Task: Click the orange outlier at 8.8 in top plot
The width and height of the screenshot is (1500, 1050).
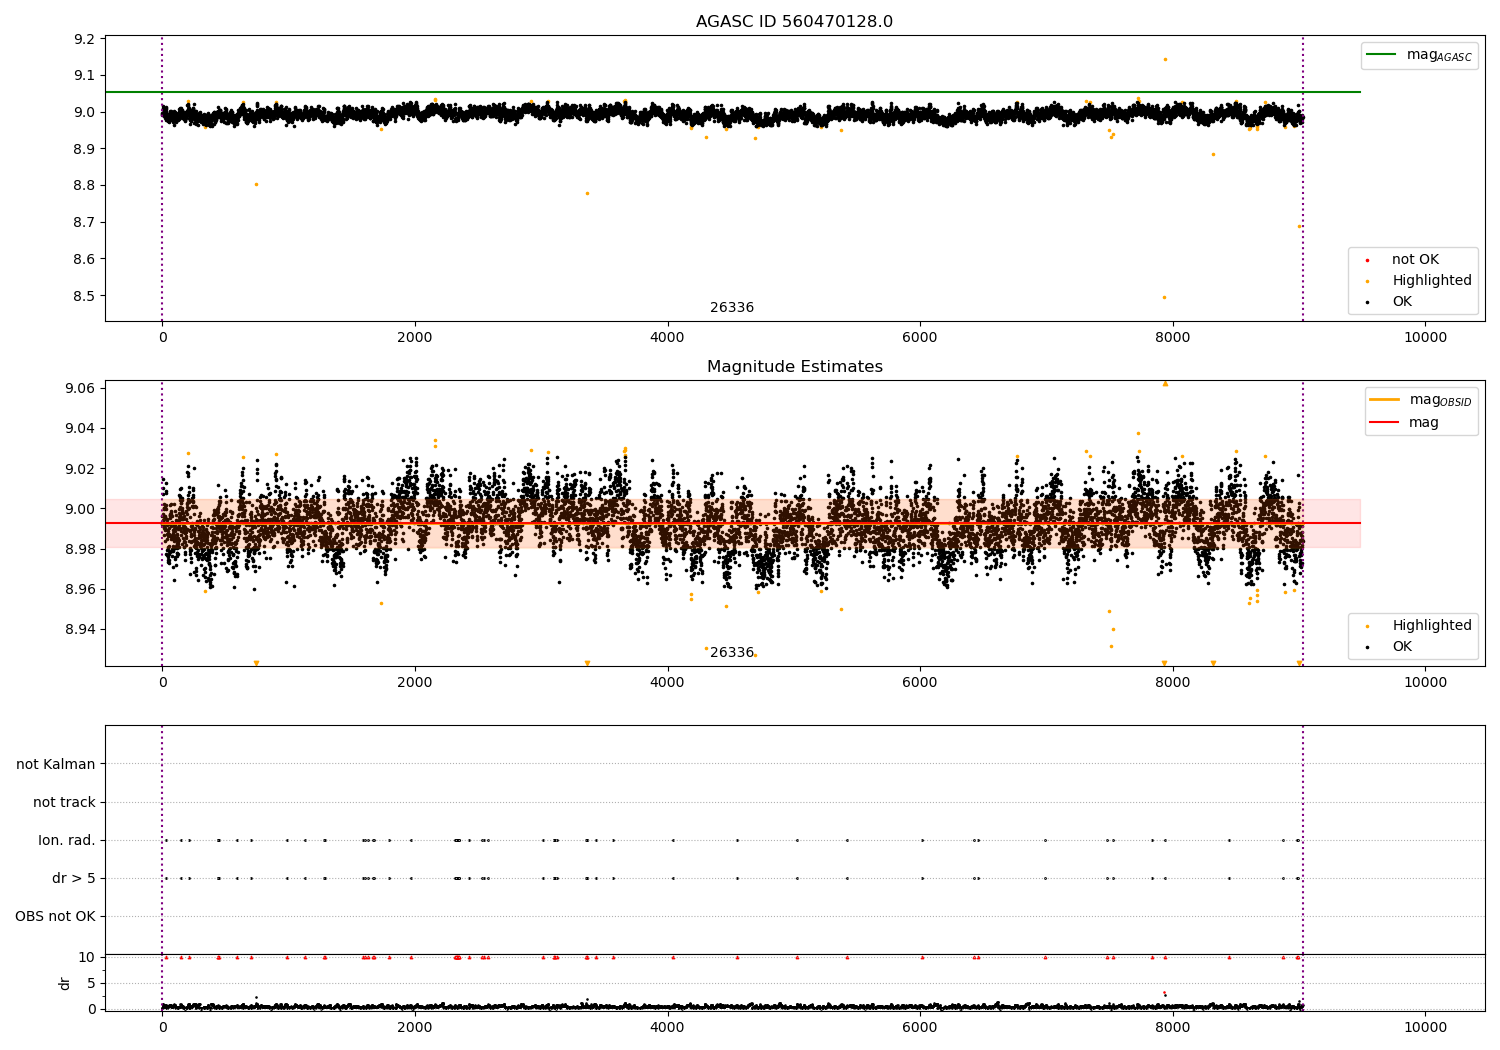Action: point(256,184)
